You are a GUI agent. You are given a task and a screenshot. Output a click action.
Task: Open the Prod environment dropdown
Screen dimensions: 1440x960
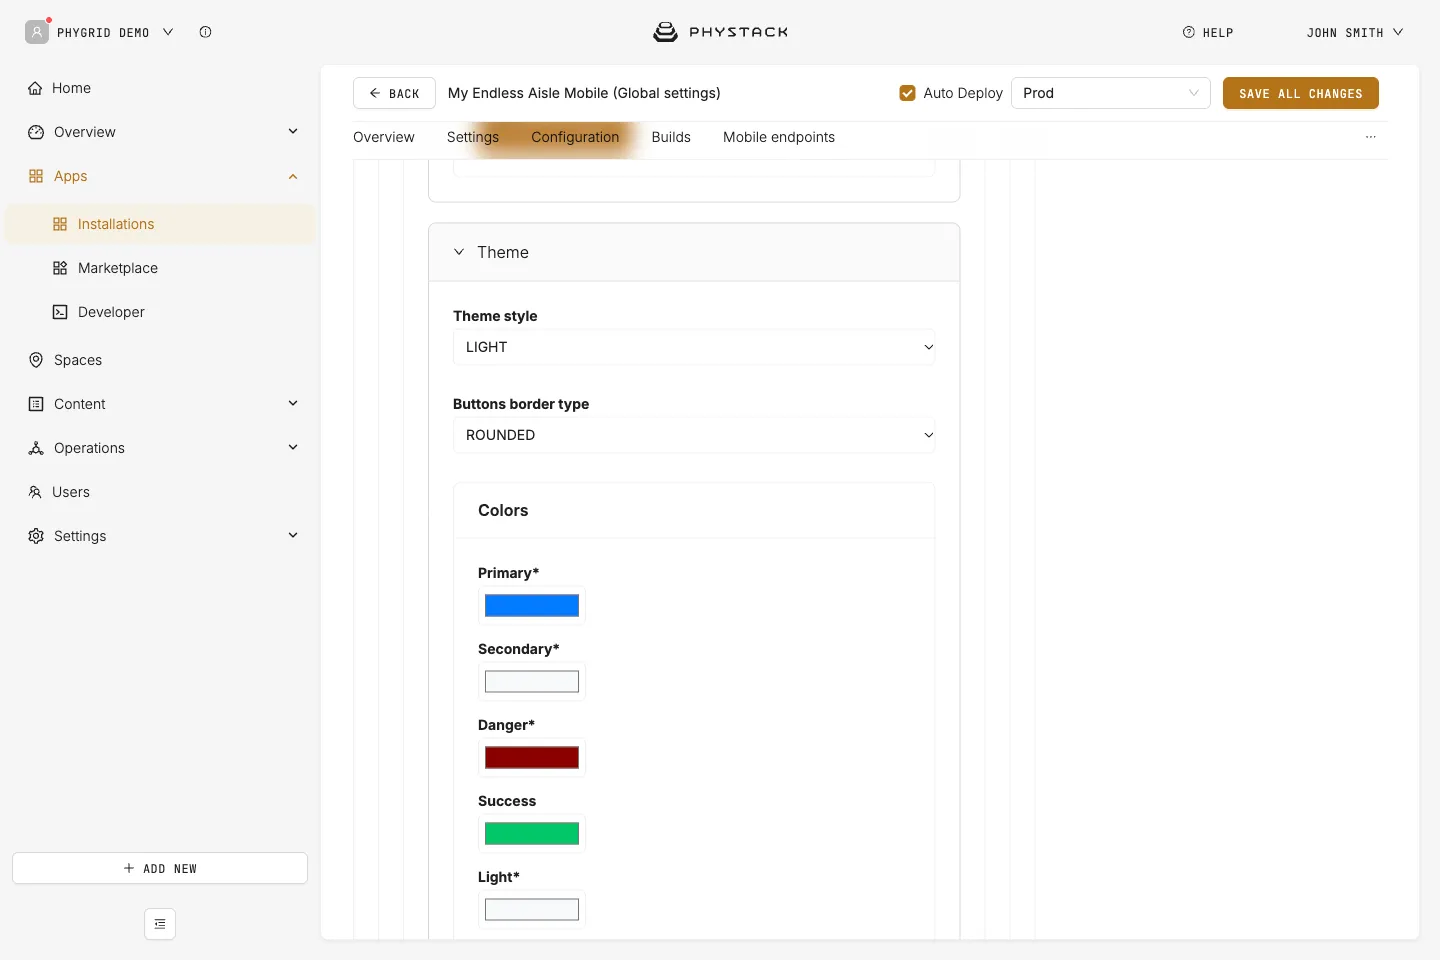(1111, 93)
